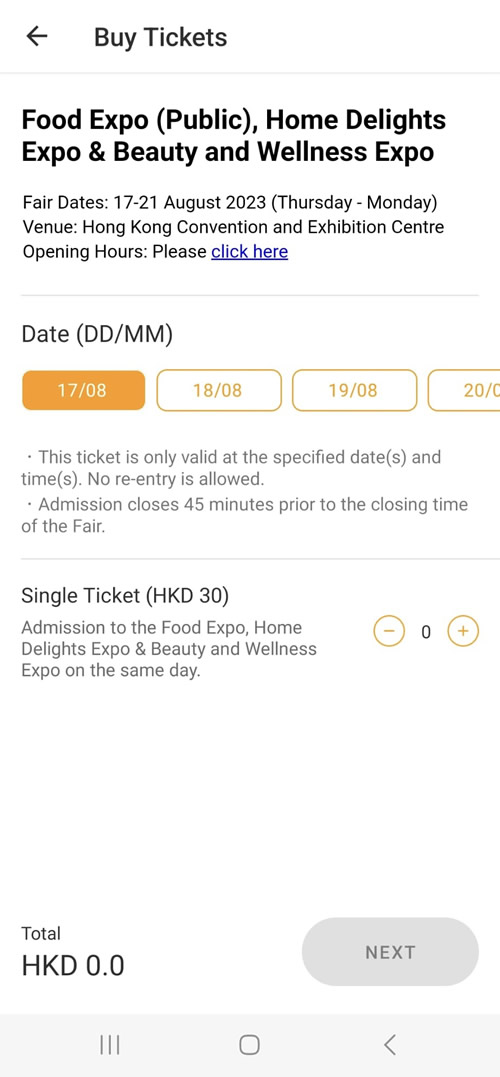This screenshot has width=500, height=1077.
Task: Tap the Date (DD/MM) section label
Action: point(98,335)
